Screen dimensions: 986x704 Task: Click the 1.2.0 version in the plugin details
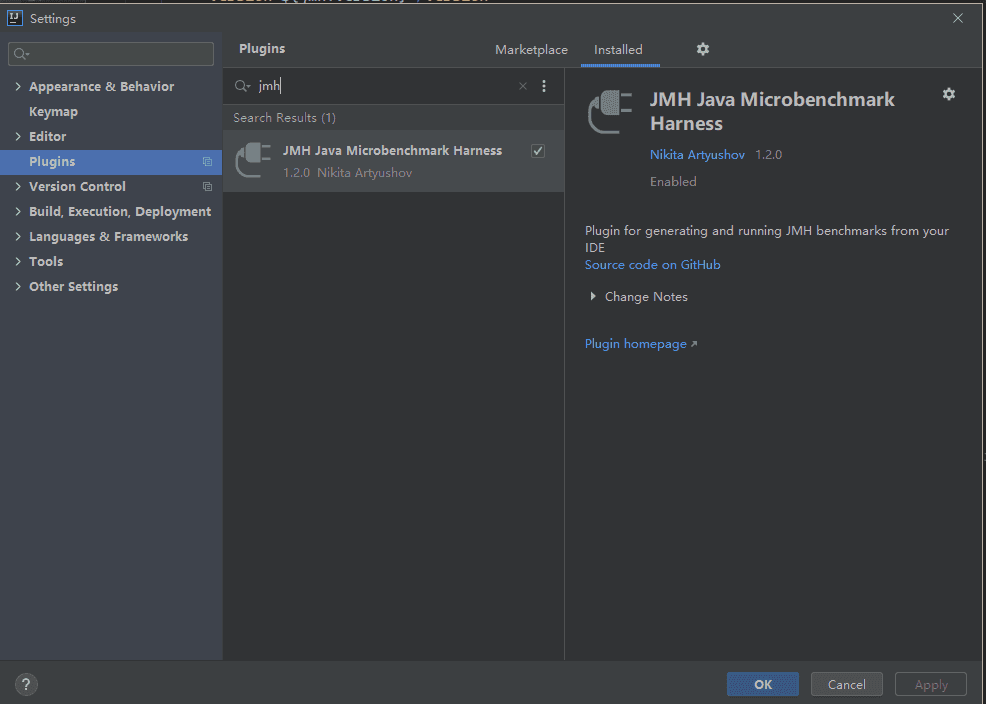(768, 155)
